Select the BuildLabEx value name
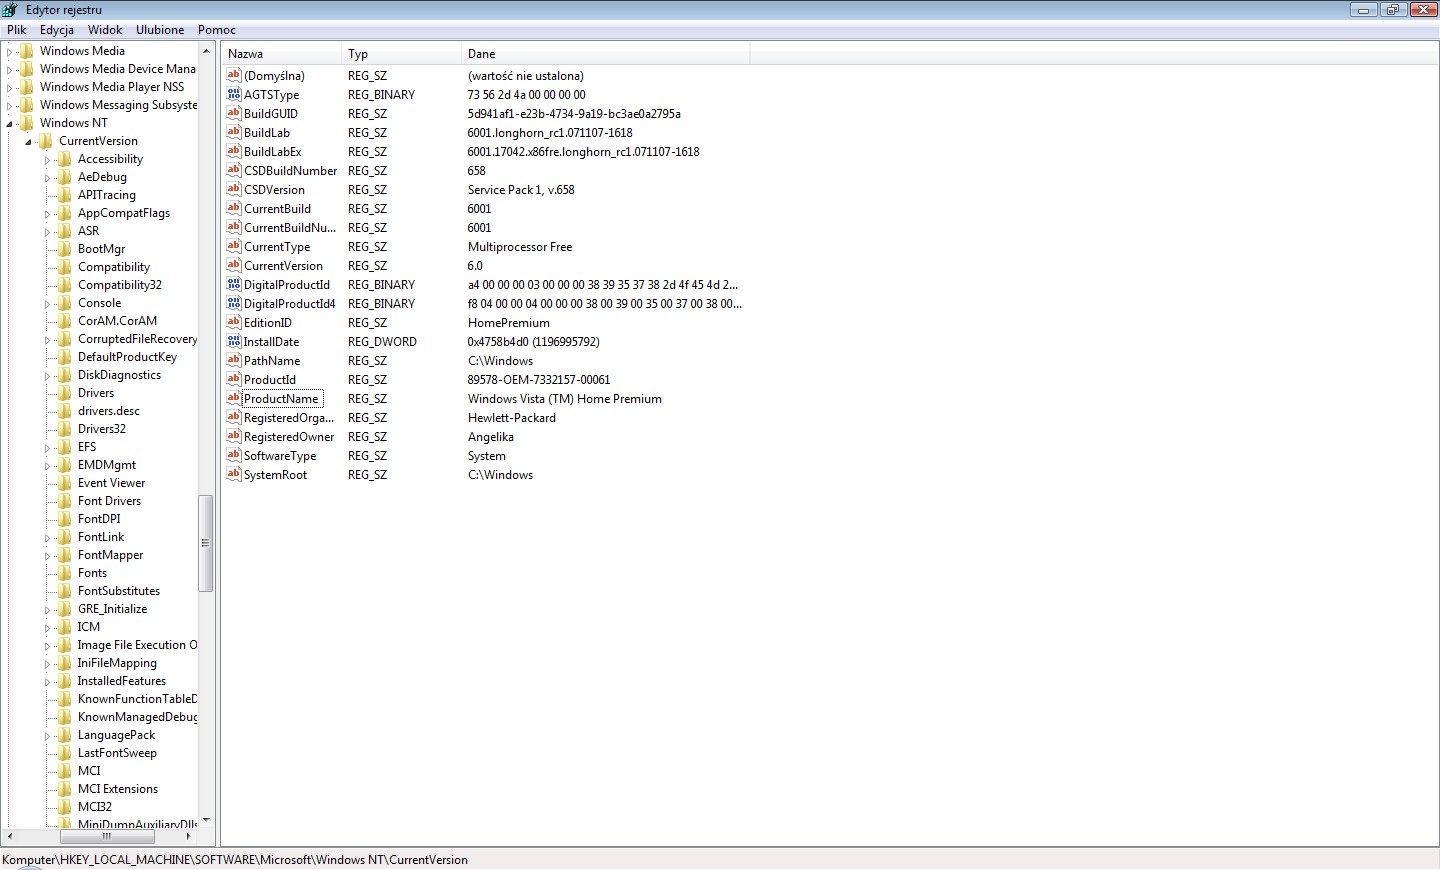 (x=273, y=152)
